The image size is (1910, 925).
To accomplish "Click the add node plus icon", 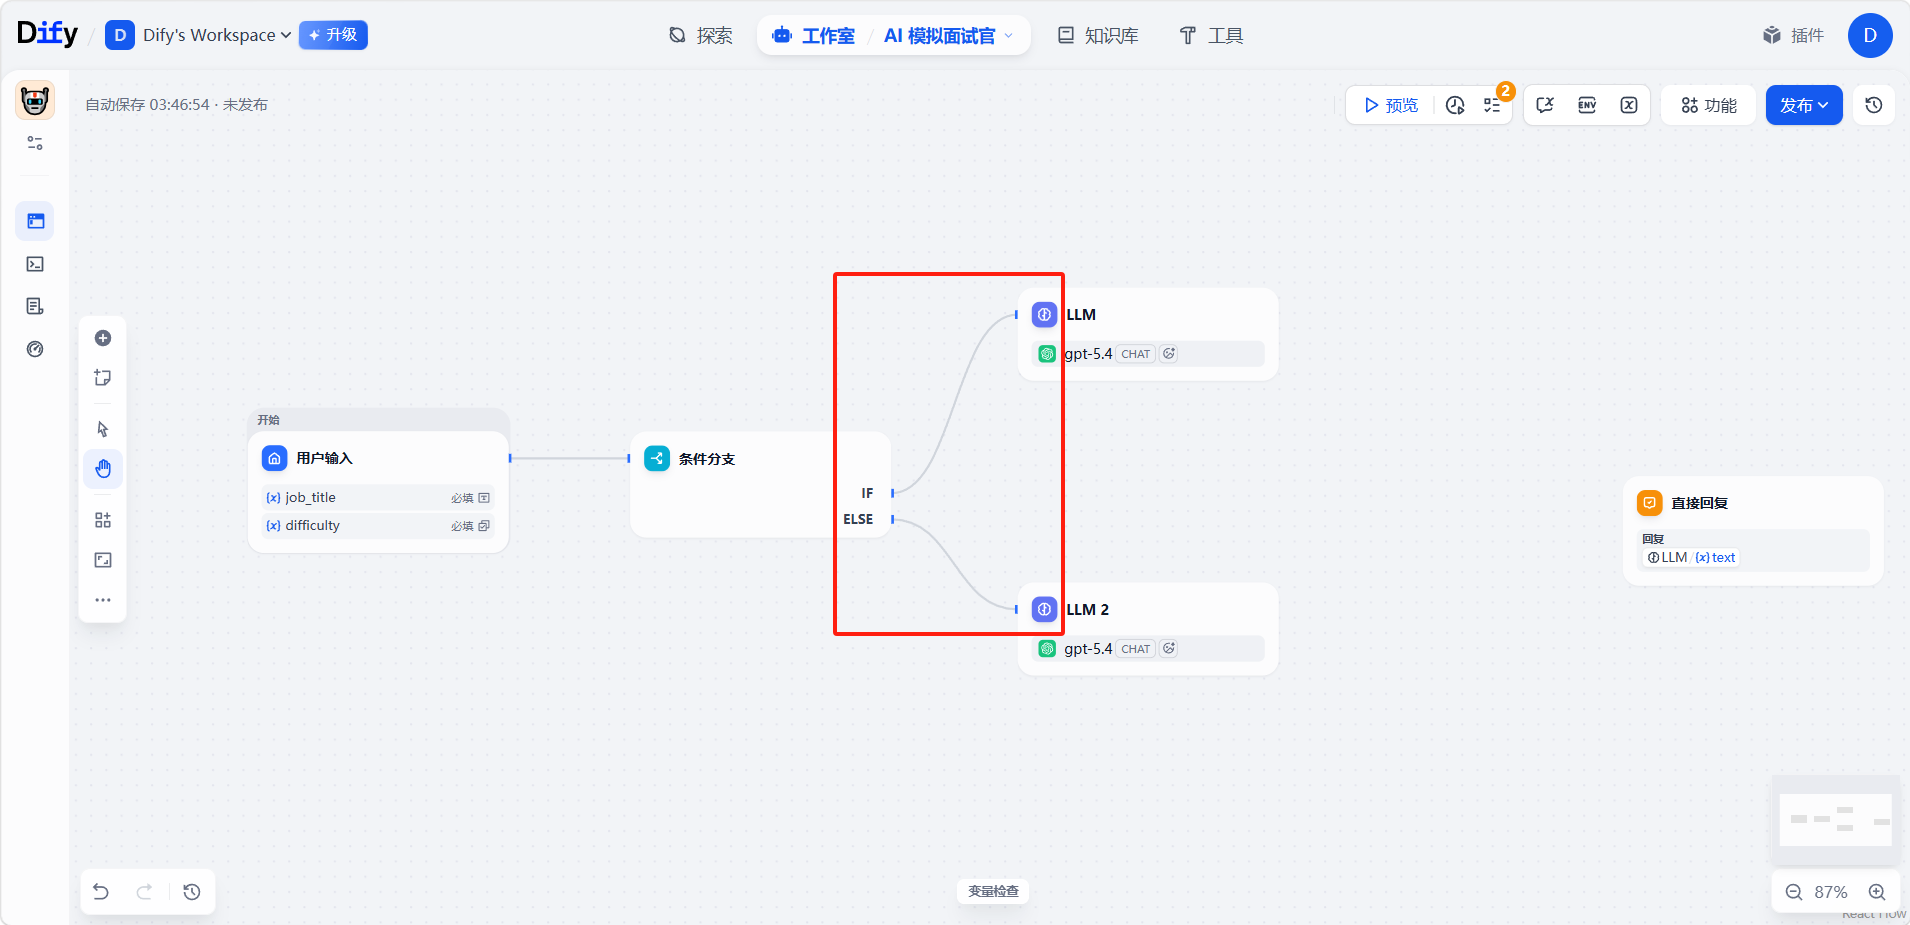I will tap(103, 338).
